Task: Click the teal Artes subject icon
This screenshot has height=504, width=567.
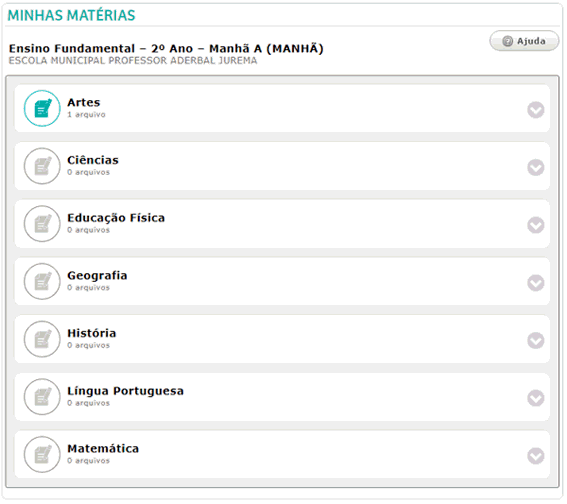Action: pyautogui.click(x=42, y=108)
